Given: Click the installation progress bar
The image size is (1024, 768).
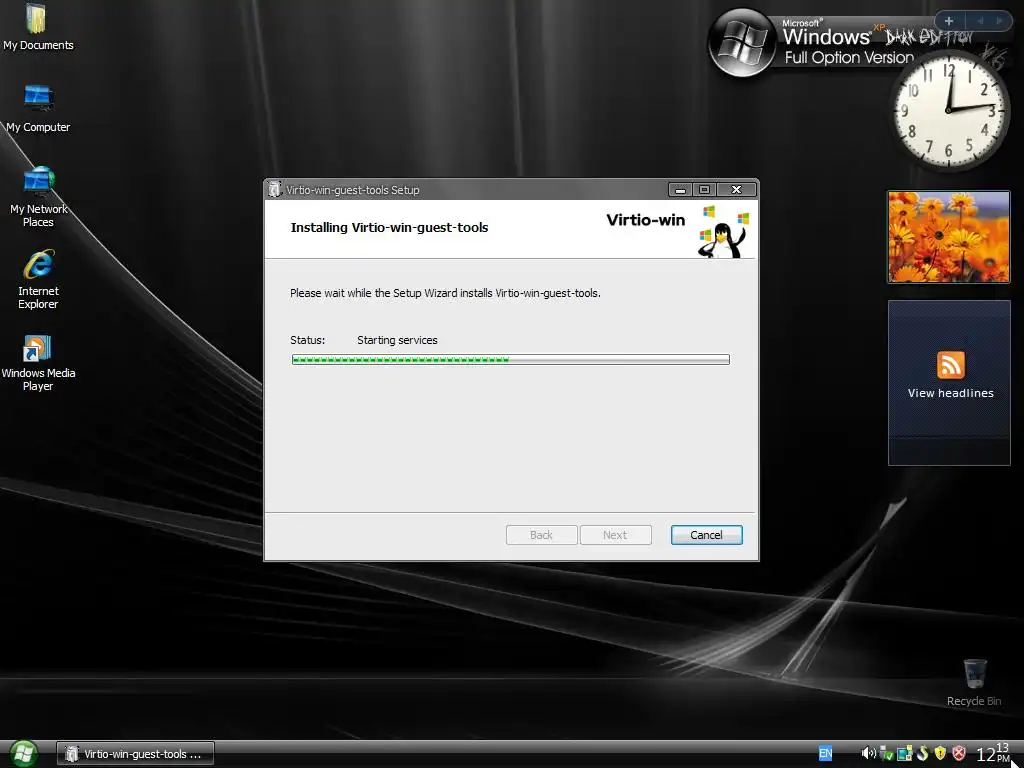Looking at the screenshot, I should (x=511, y=359).
